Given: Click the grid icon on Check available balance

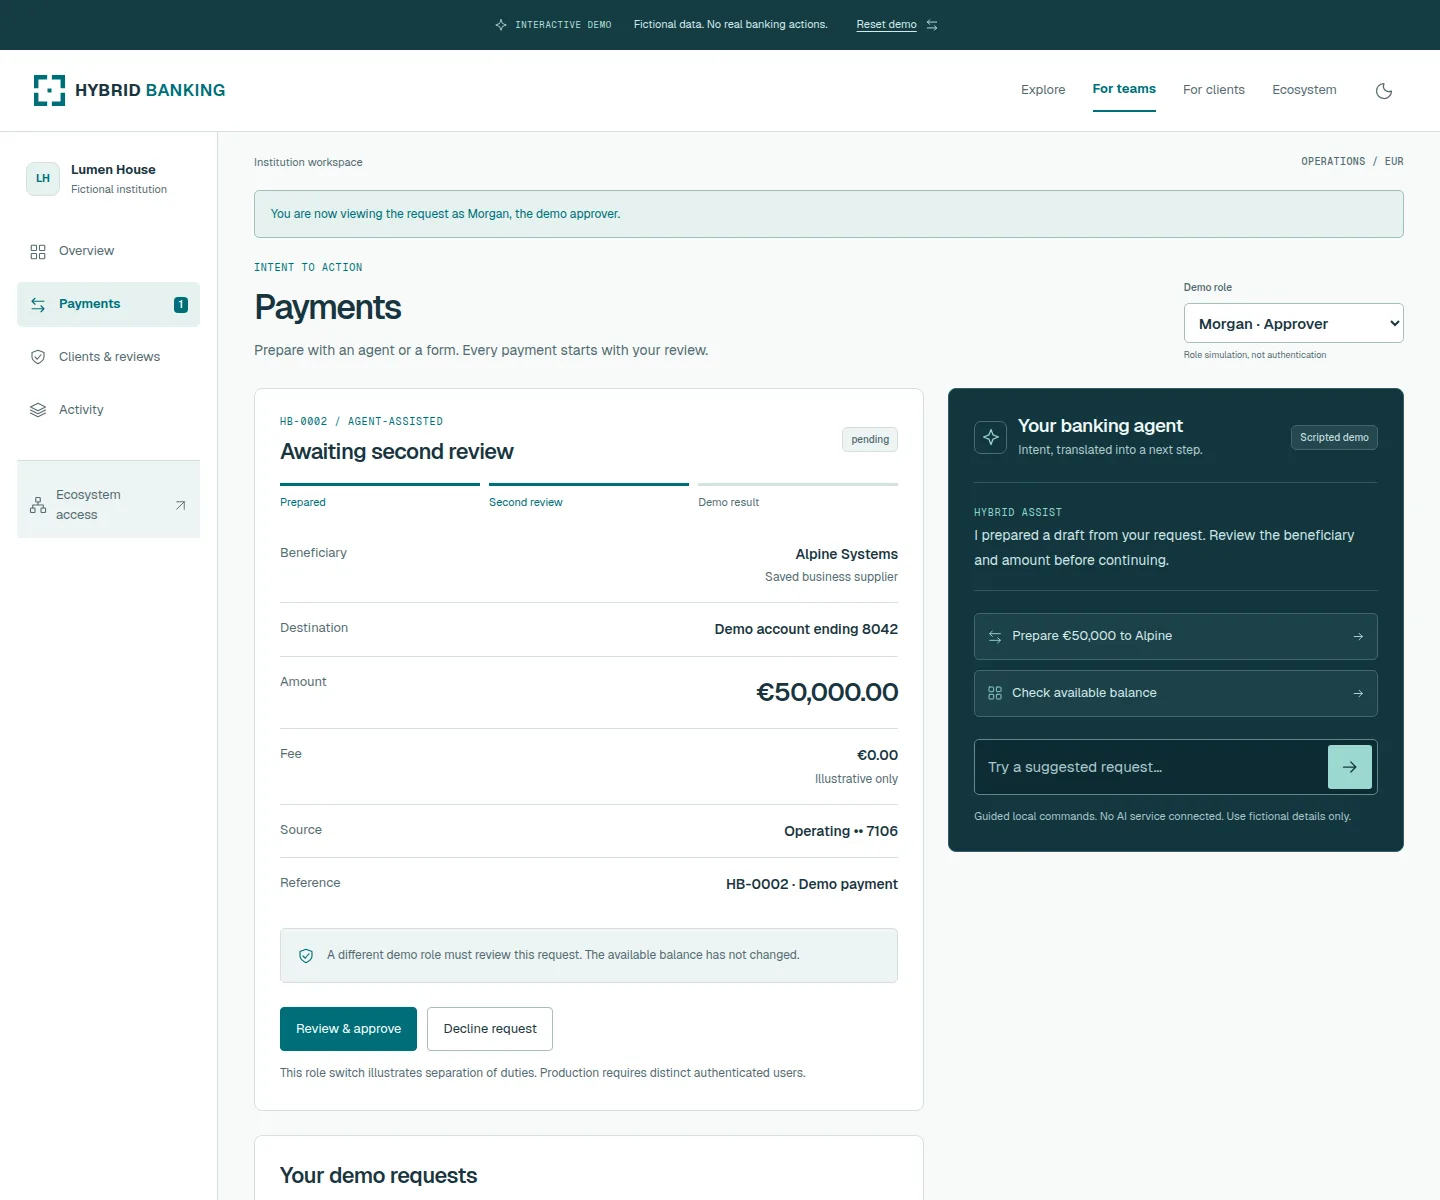Looking at the screenshot, I should tap(995, 693).
